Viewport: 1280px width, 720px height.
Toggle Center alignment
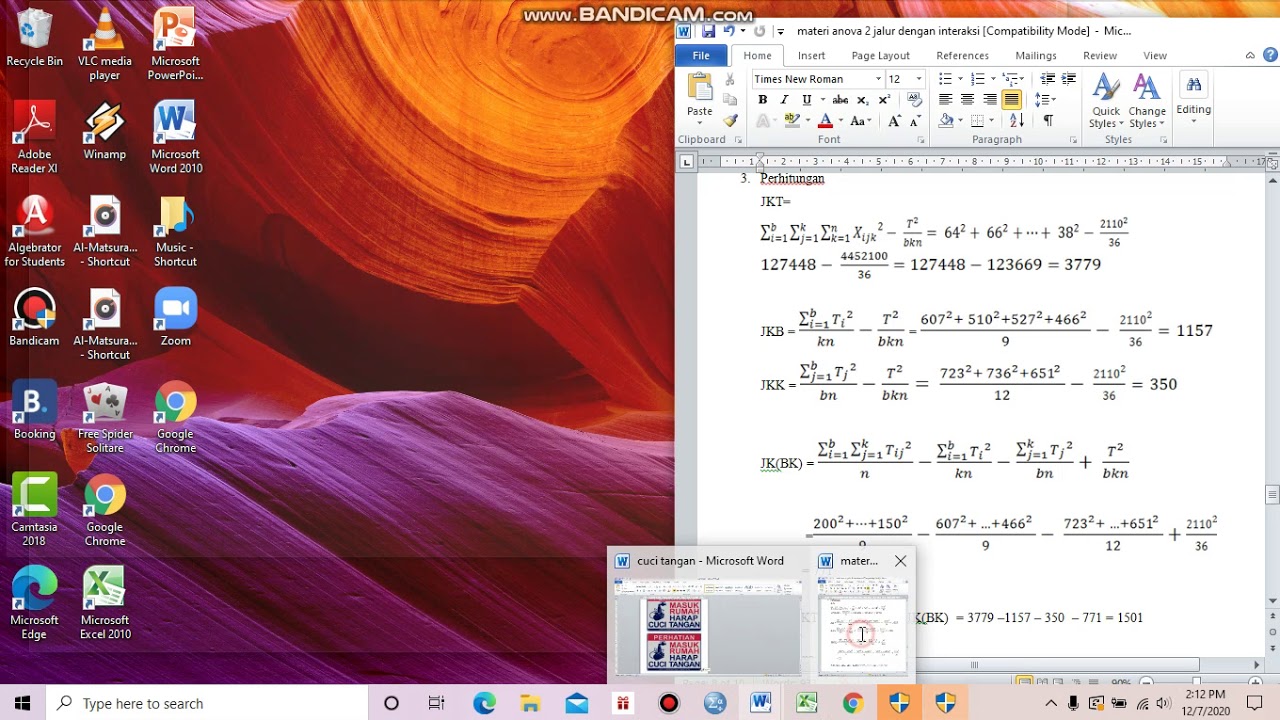click(967, 100)
